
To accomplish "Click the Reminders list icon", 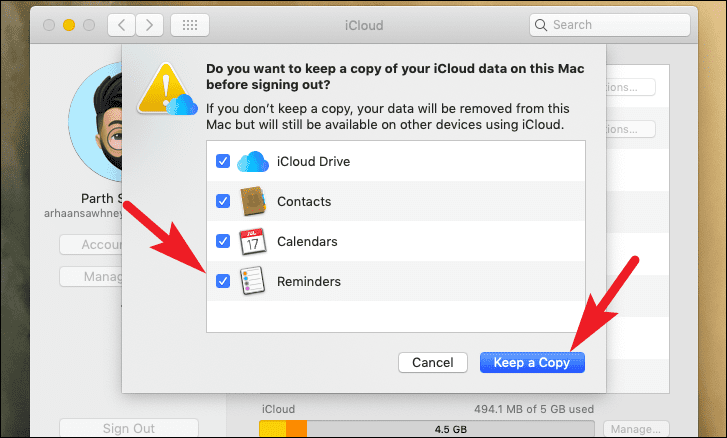I will (253, 281).
